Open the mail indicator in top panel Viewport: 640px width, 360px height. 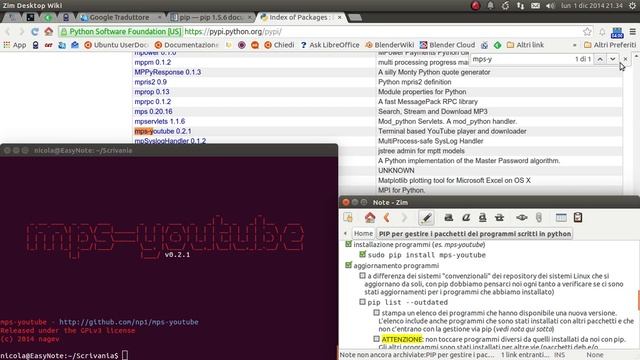pyautogui.click(x=535, y=6)
